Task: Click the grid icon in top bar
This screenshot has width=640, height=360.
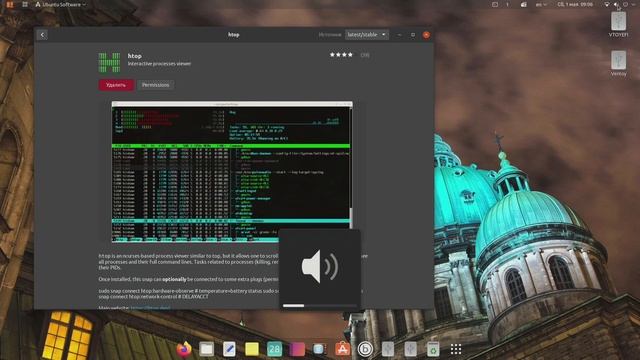Action: coord(25,4)
